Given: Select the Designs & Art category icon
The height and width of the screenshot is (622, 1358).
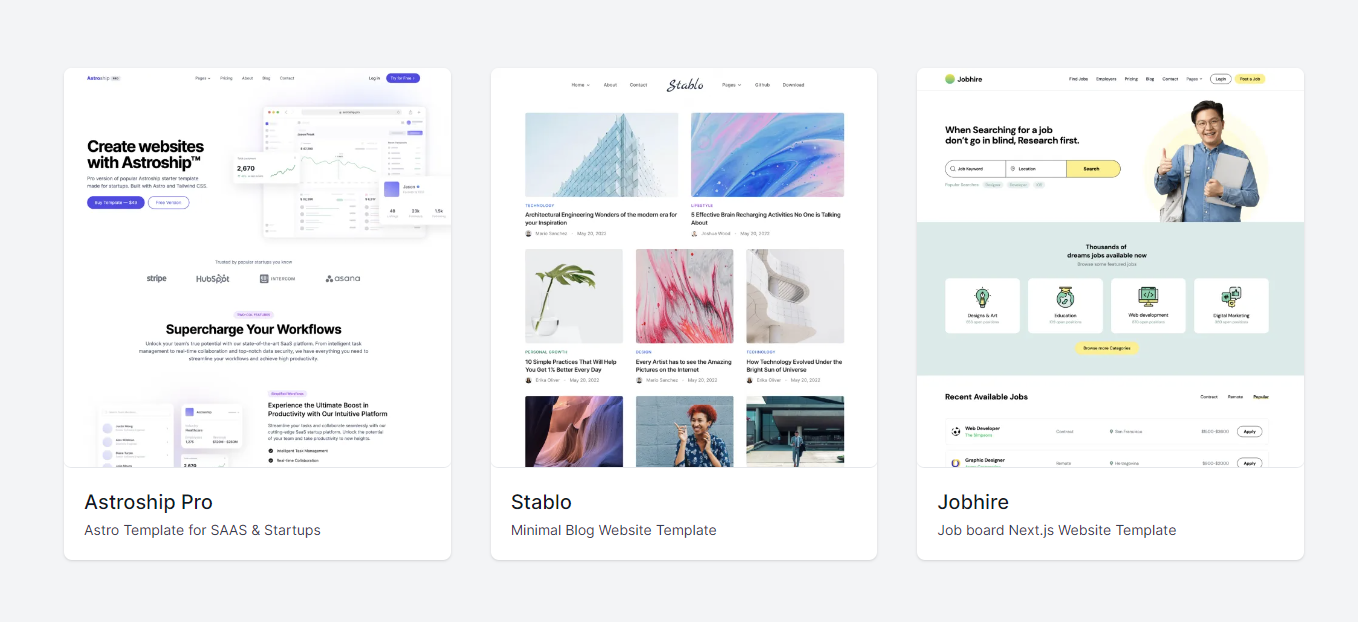Looking at the screenshot, I should 982,297.
